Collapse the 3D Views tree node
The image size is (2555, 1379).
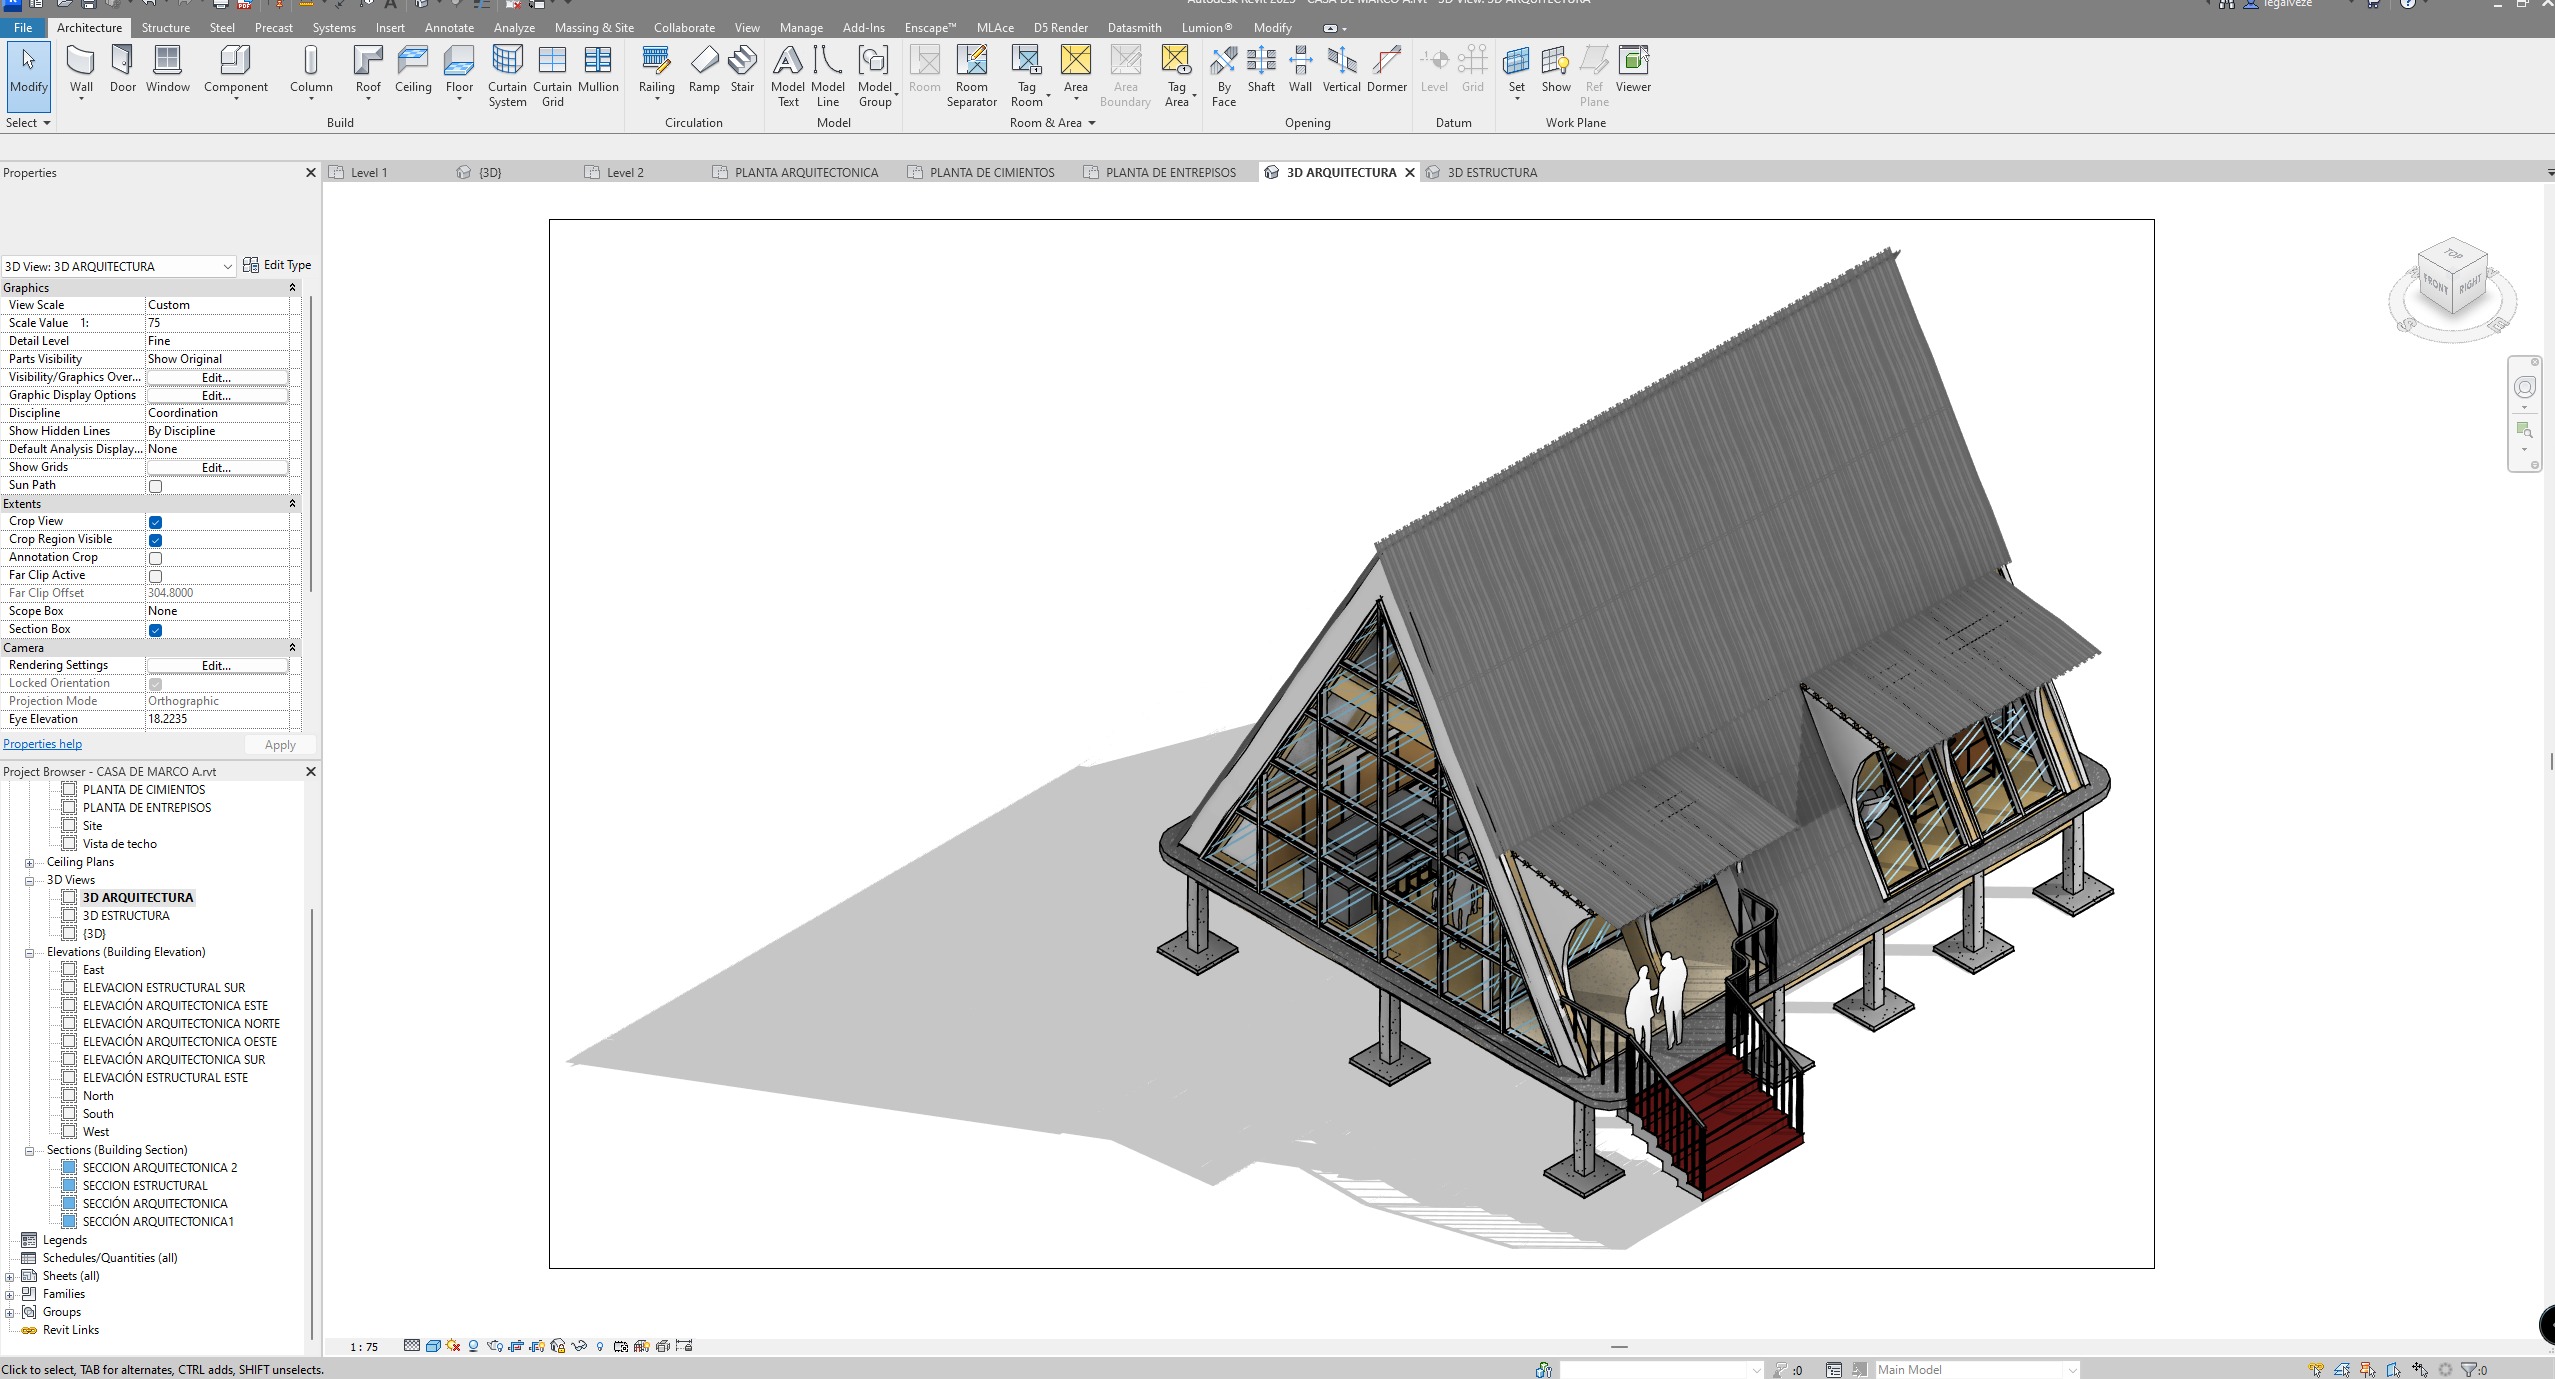click(x=30, y=881)
